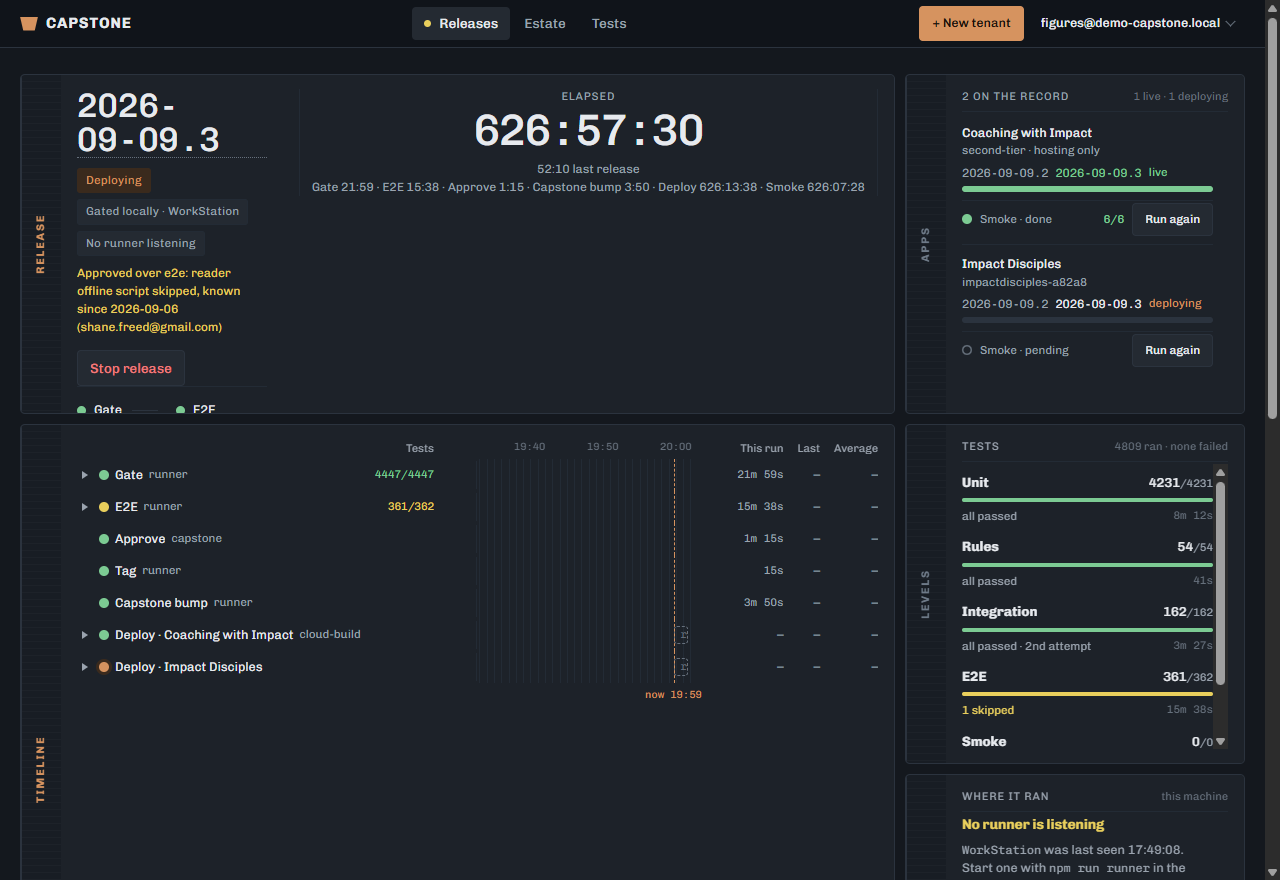Viewport: 1280px width, 880px height.
Task: Expand Deploy · Coaching with Impact row
Action: tap(85, 635)
